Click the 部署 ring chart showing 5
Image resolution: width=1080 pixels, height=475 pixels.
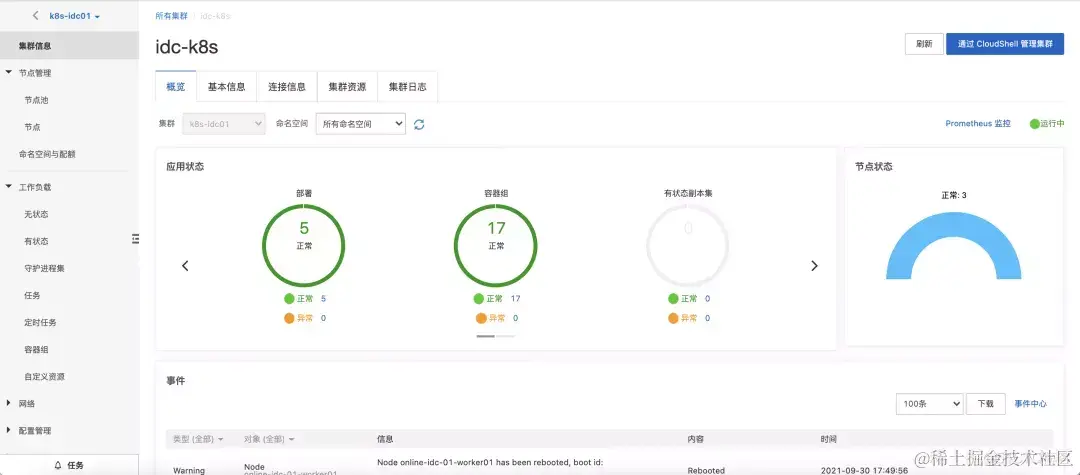(304, 245)
